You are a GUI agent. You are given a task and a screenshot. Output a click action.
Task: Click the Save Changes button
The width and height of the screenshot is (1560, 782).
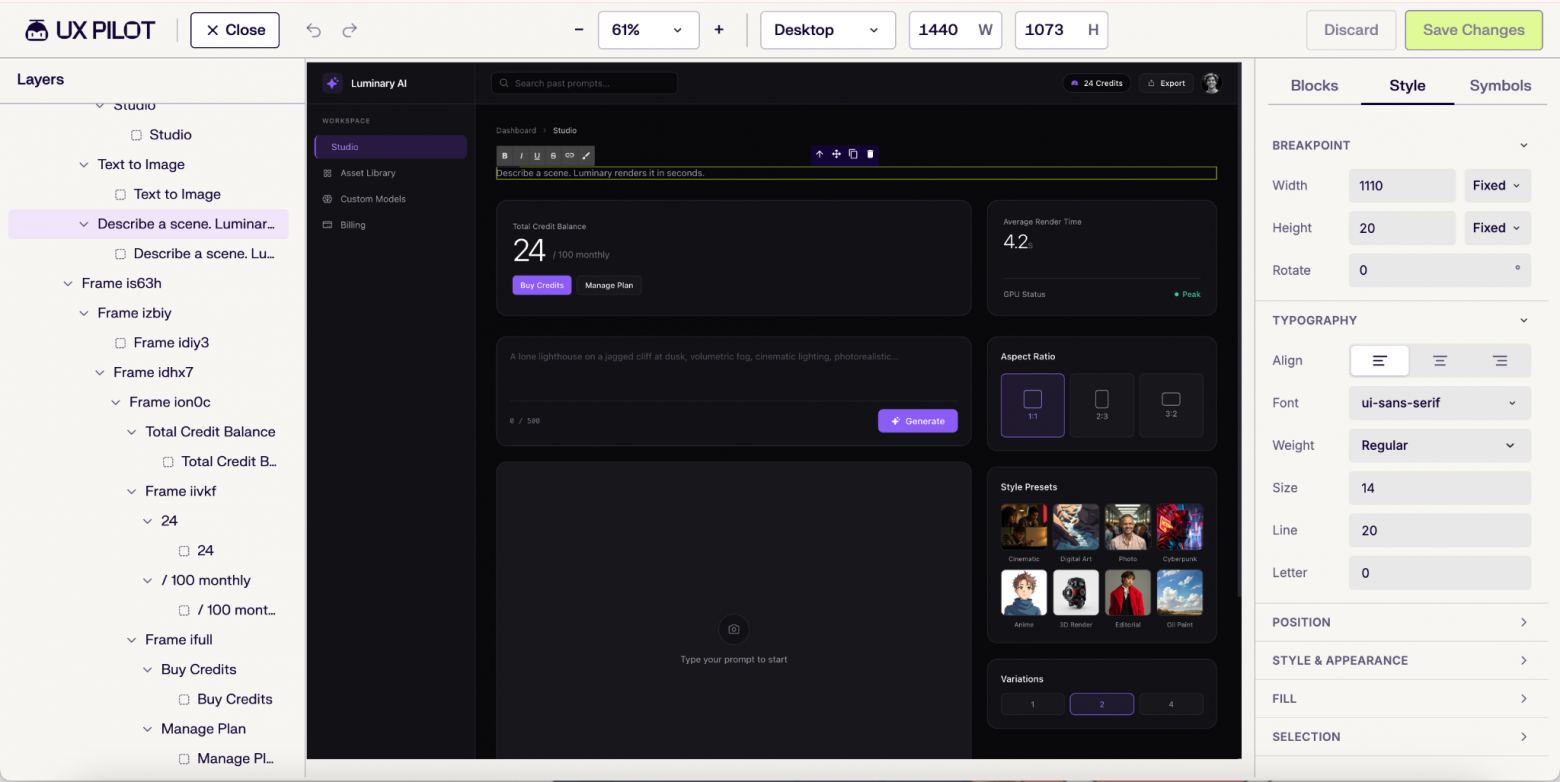coord(1473,30)
